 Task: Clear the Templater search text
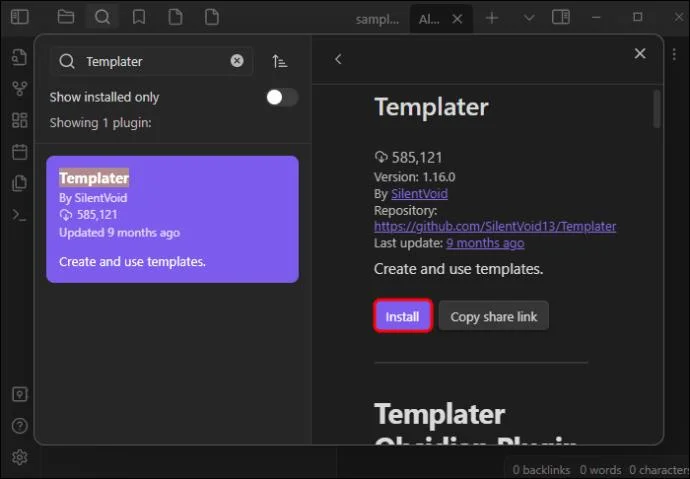click(x=237, y=61)
